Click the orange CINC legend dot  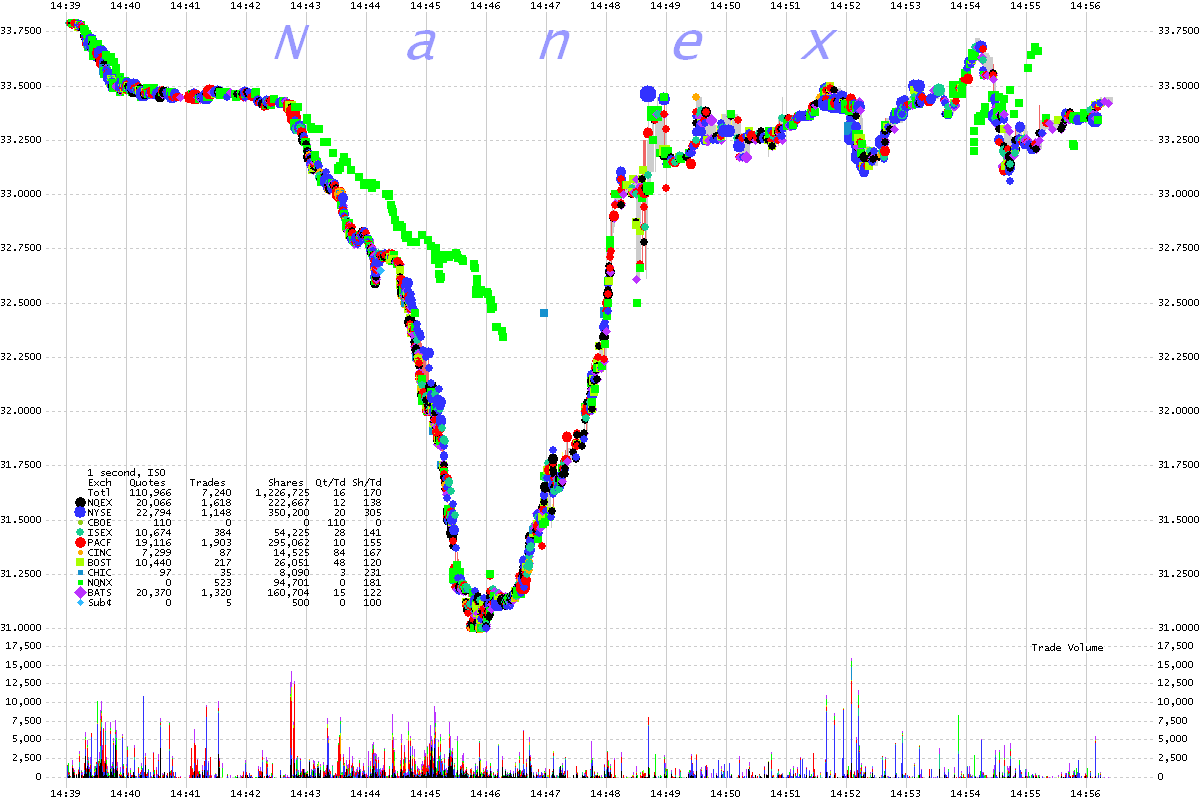click(x=80, y=552)
